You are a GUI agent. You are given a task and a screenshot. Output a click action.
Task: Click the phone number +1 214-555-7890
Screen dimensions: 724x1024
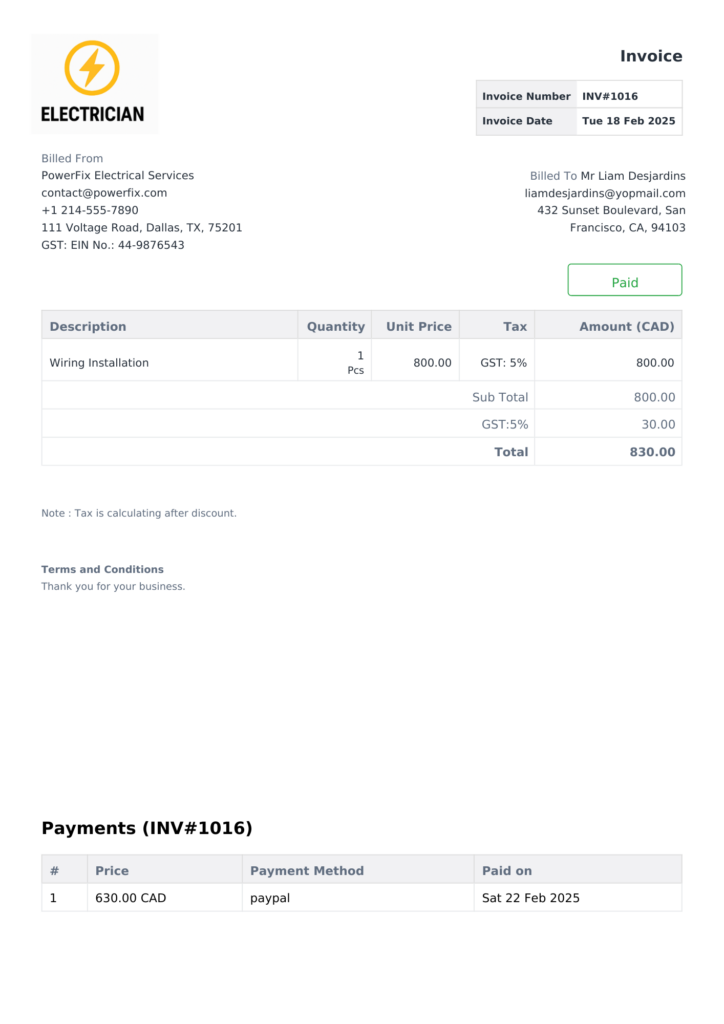pos(90,210)
